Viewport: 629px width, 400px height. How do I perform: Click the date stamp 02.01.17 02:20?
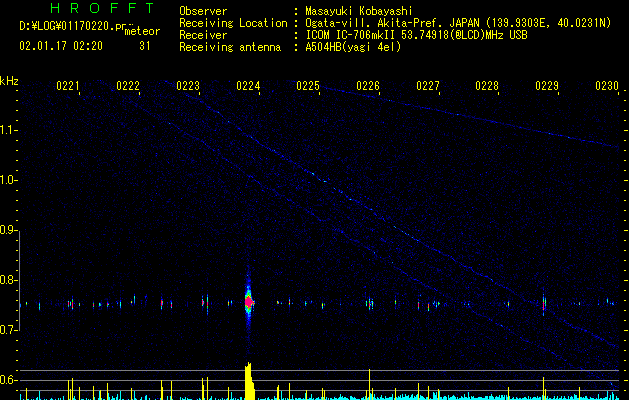coord(61,46)
